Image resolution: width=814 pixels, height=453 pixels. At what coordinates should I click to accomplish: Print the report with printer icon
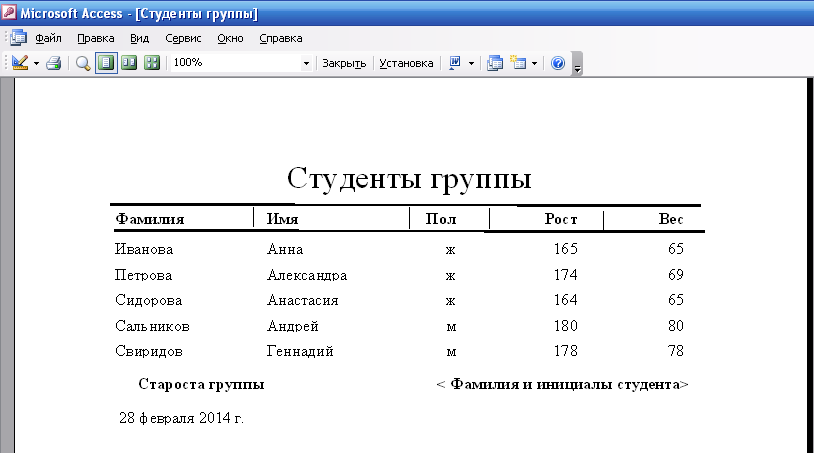pos(53,63)
